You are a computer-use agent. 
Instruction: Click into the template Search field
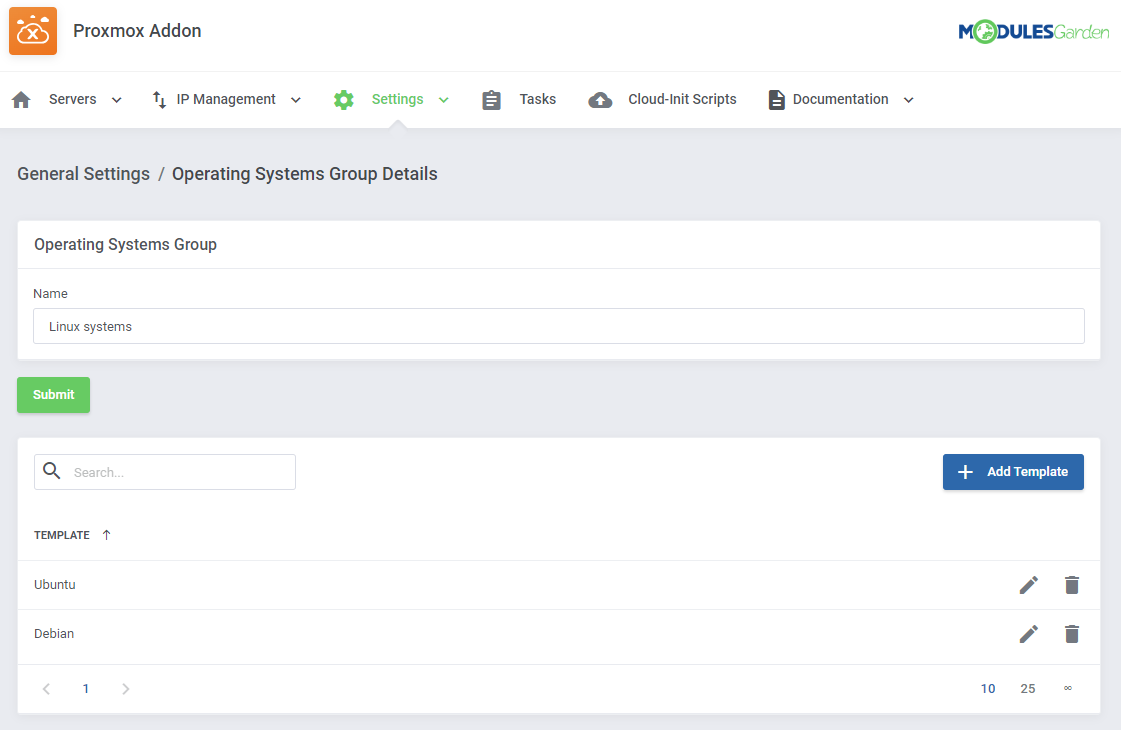point(165,472)
